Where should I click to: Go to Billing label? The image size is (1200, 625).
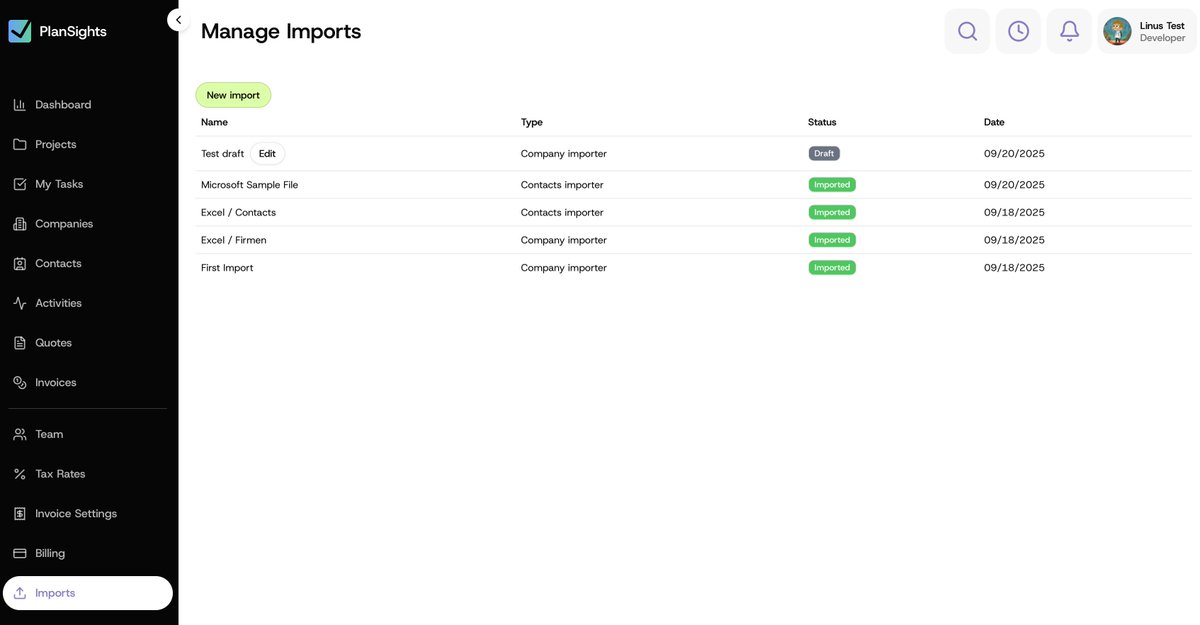click(50, 554)
